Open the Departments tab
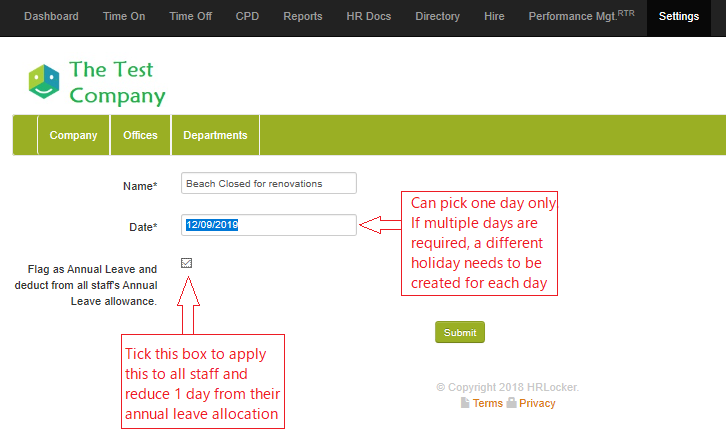Viewport: 726px width, 447px height. [x=215, y=136]
